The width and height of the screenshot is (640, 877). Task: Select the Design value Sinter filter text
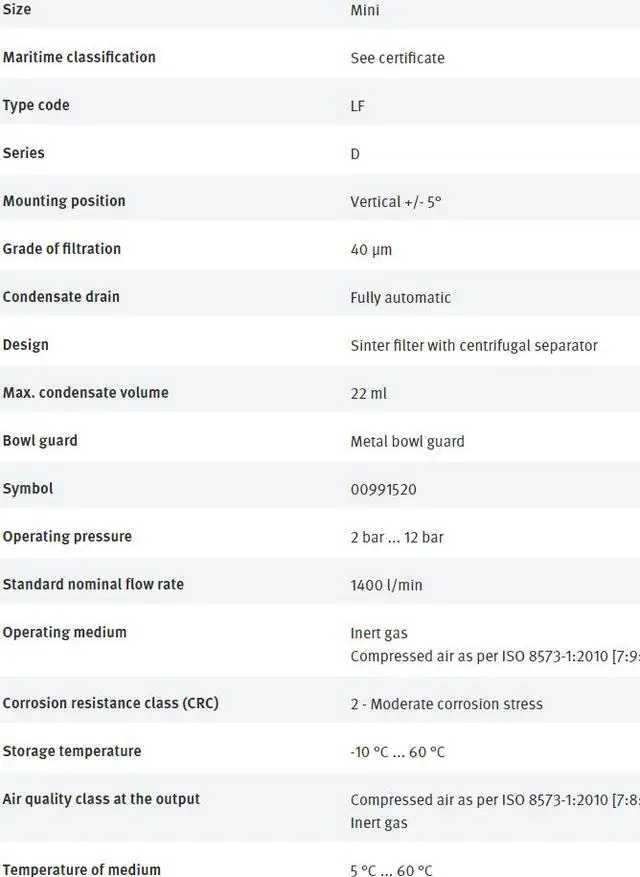pos(474,346)
